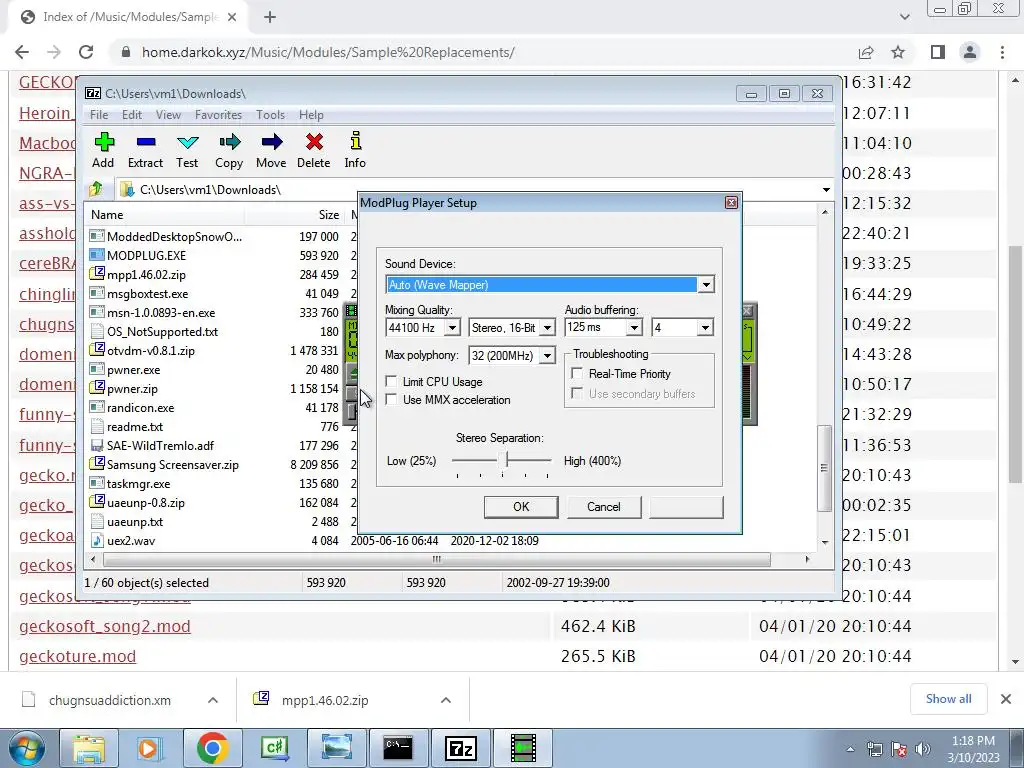Open chugnsuaddiction.xm download options arrow
1024x768 pixels.
tap(213, 700)
